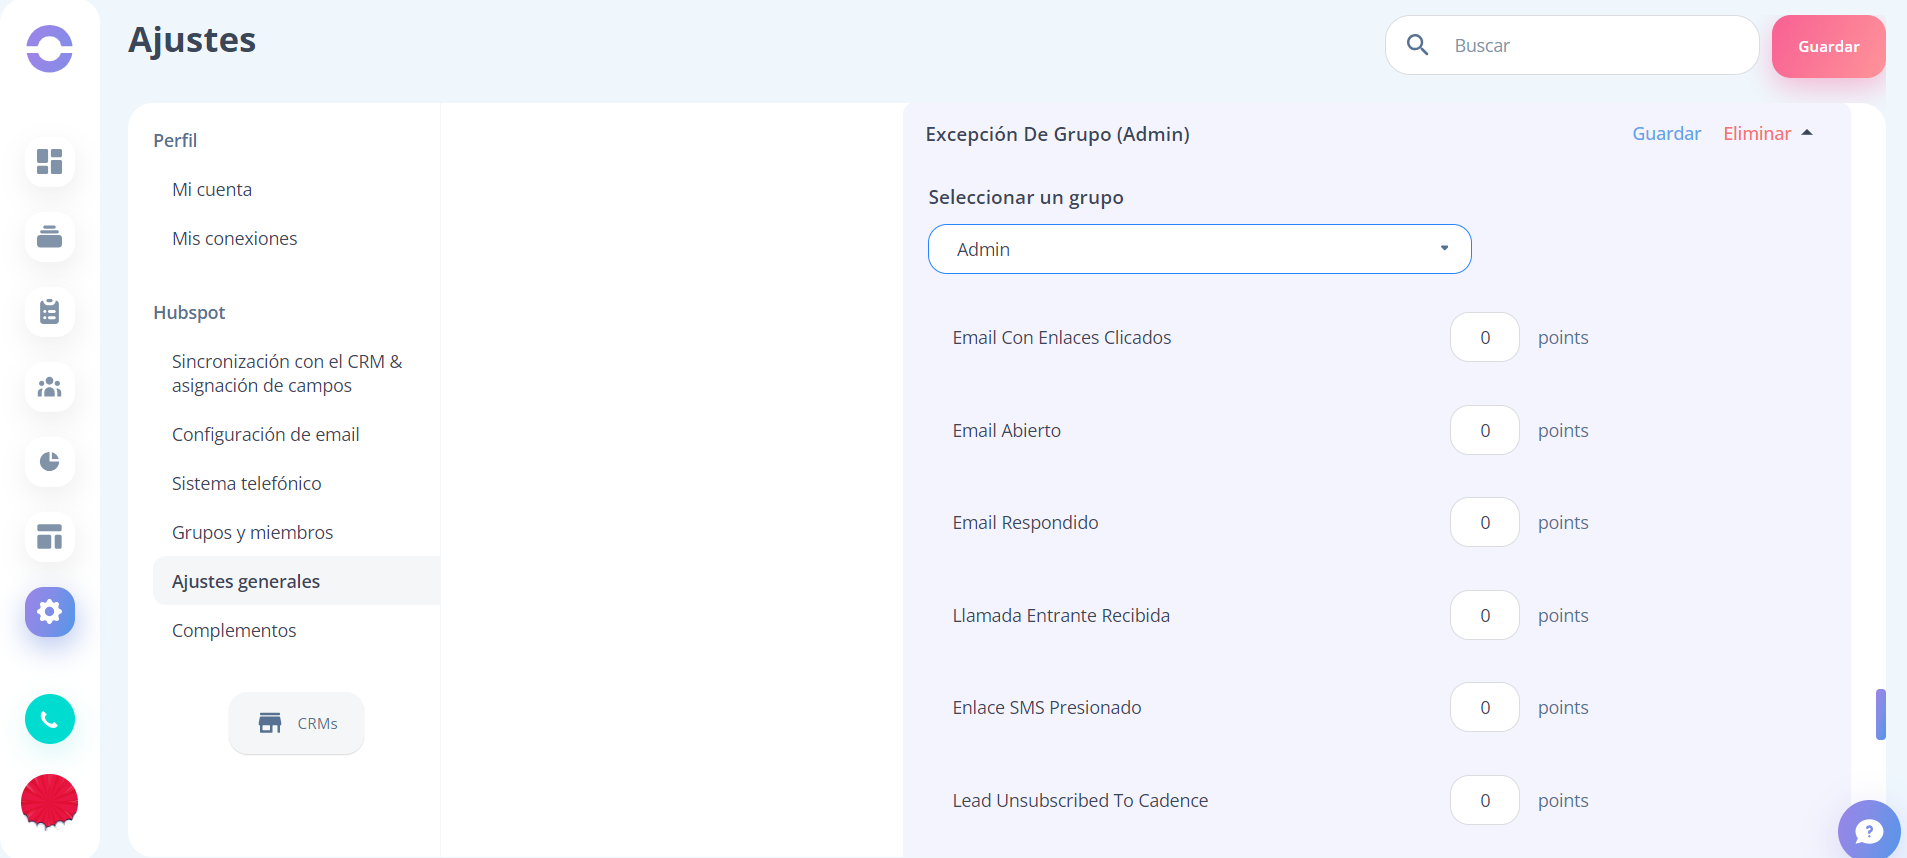Open Complementos settings

click(x=234, y=630)
